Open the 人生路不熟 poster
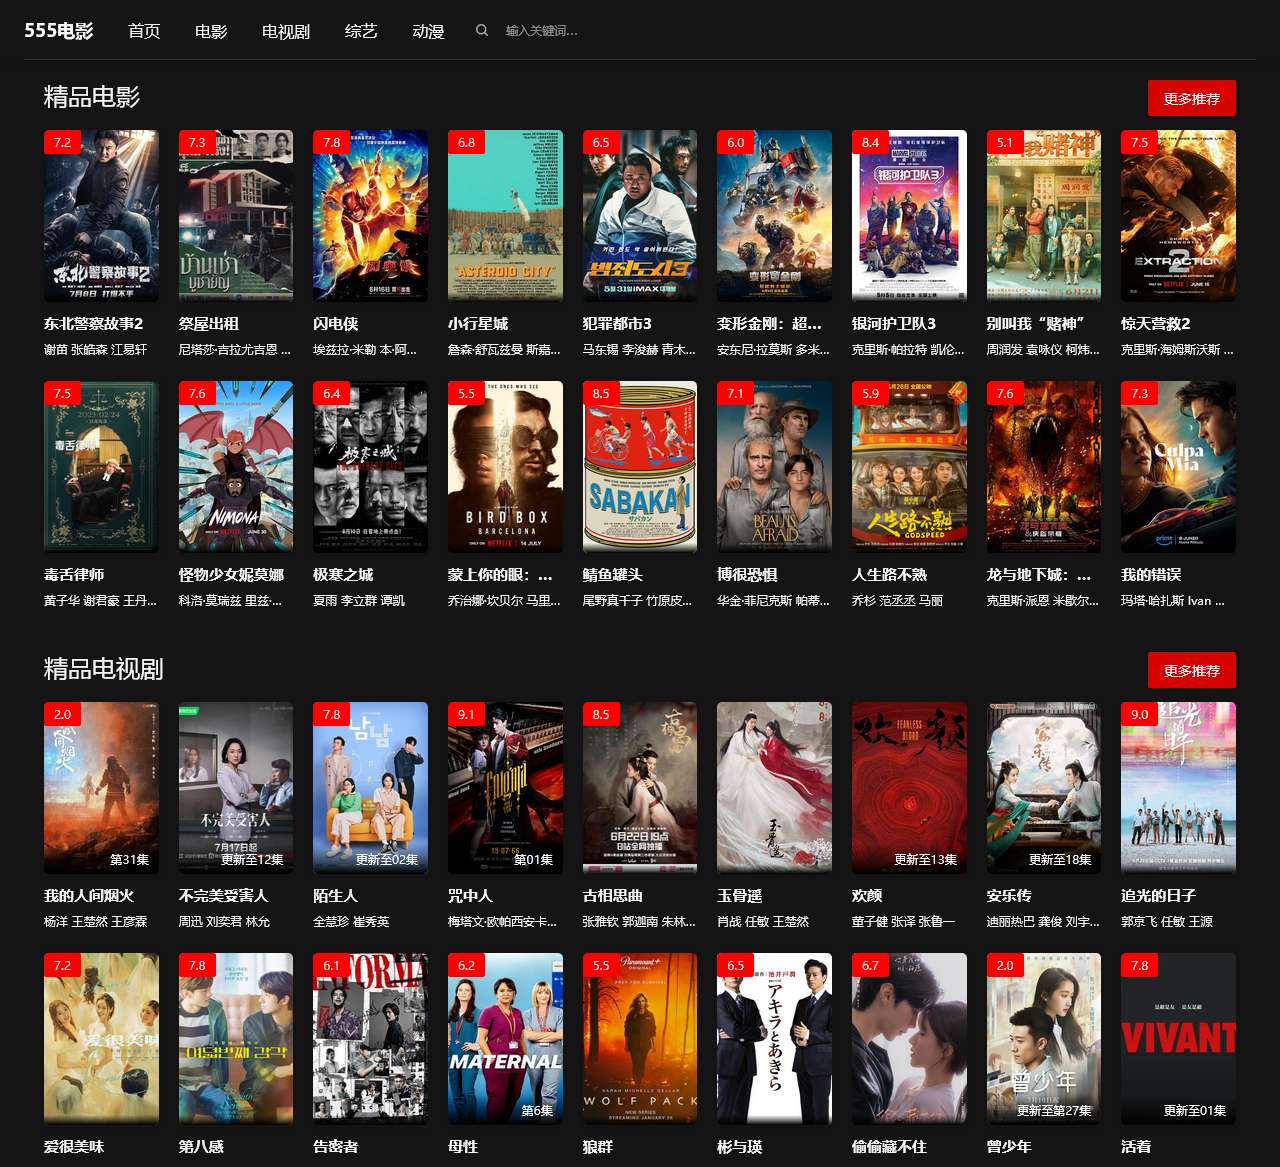Viewport: 1280px width, 1167px height. (909, 467)
